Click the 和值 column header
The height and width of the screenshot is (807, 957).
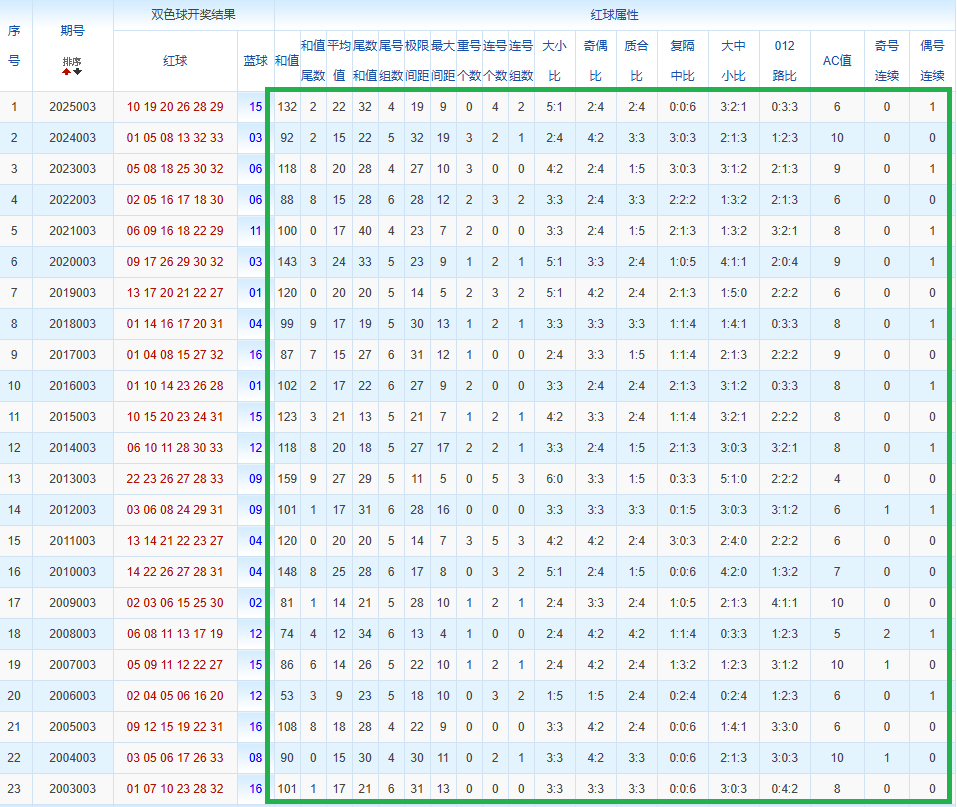coord(287,60)
